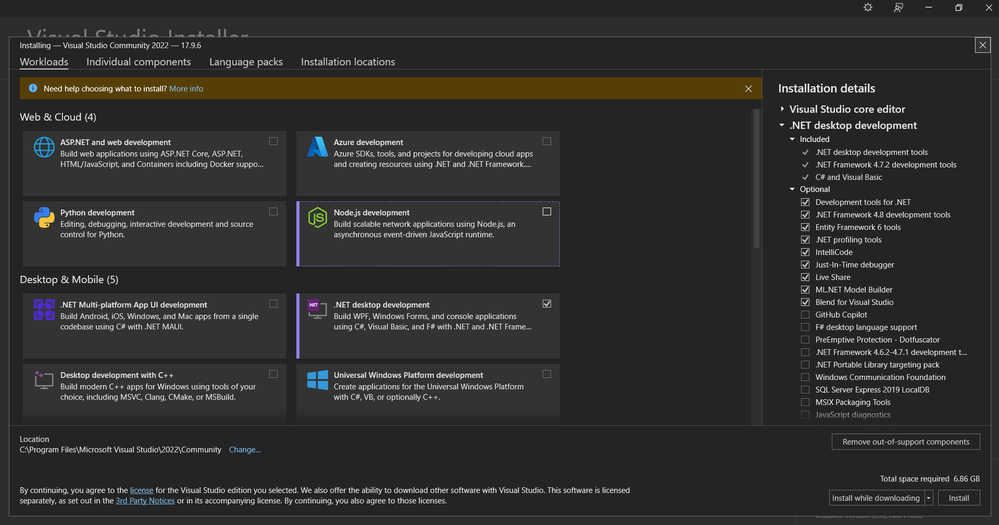Open the More info link
This screenshot has height=525, width=999.
(x=186, y=89)
